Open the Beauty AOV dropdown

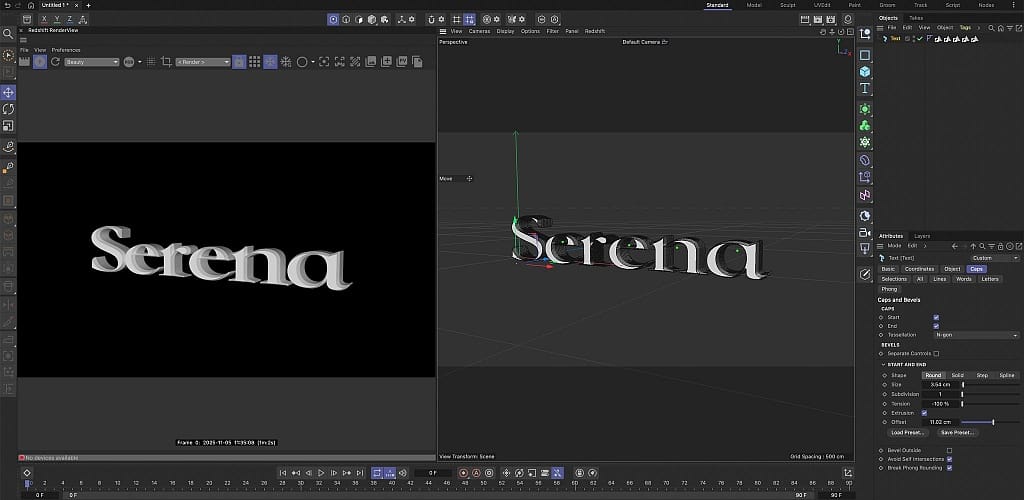(92, 62)
